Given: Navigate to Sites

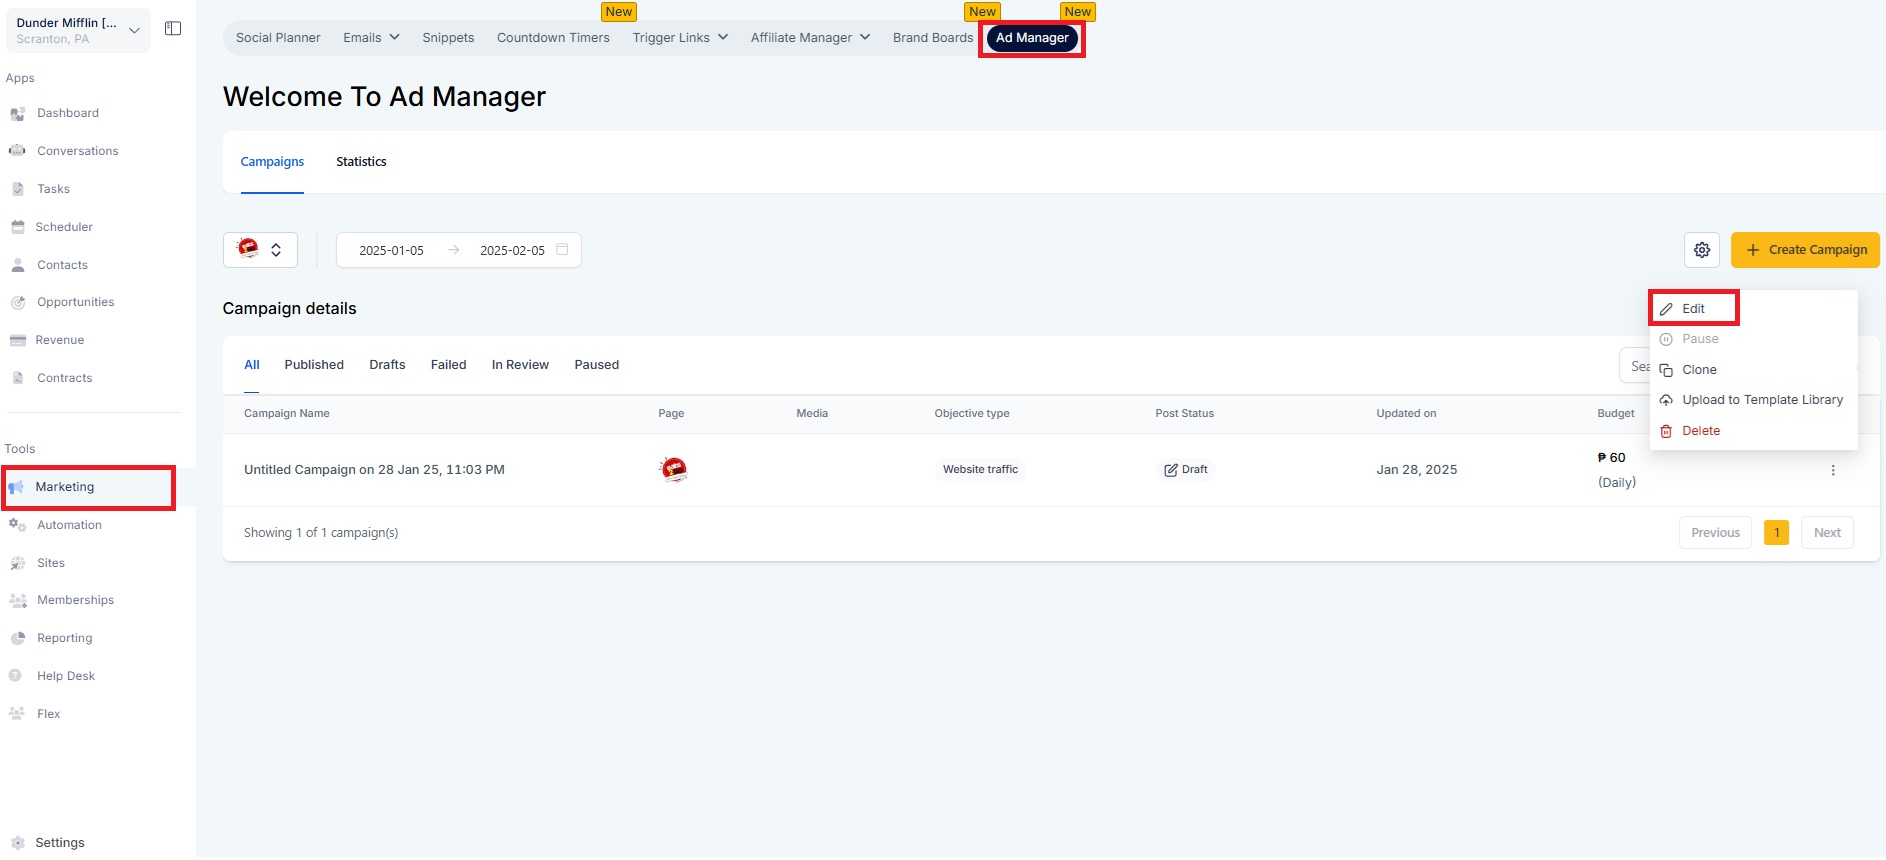Looking at the screenshot, I should coord(51,563).
